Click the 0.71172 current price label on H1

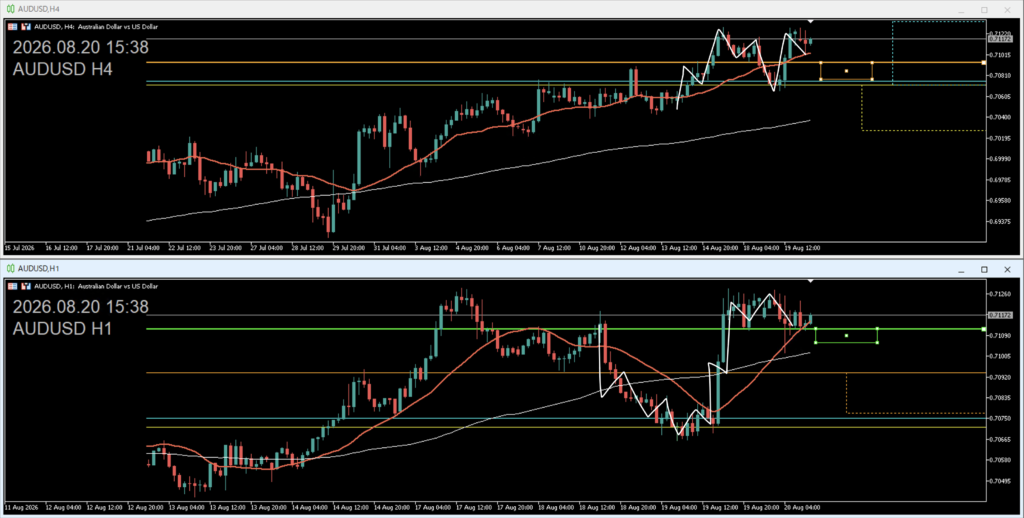(999, 315)
